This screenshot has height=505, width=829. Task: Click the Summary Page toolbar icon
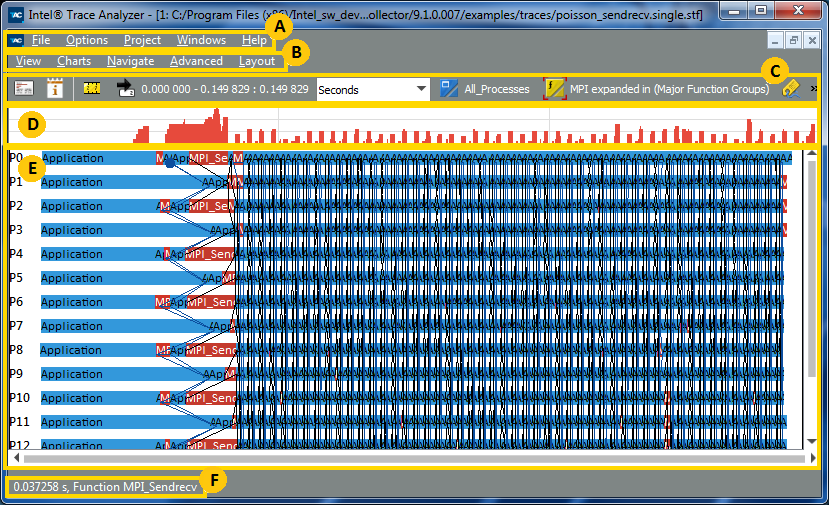click(x=23, y=89)
